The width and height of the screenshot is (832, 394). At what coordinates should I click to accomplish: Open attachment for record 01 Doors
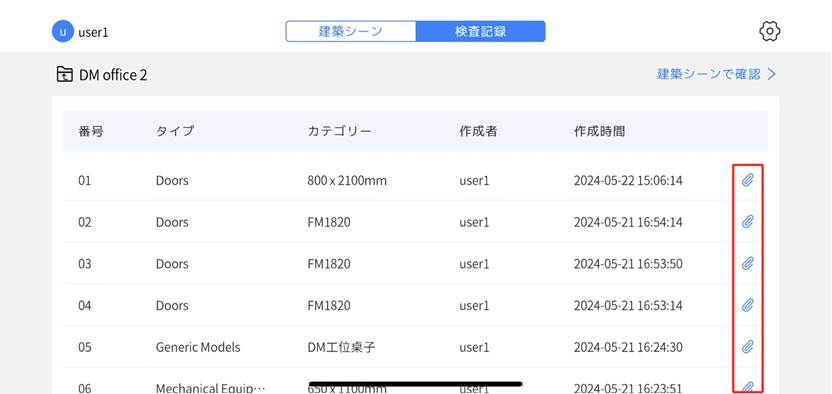747,180
